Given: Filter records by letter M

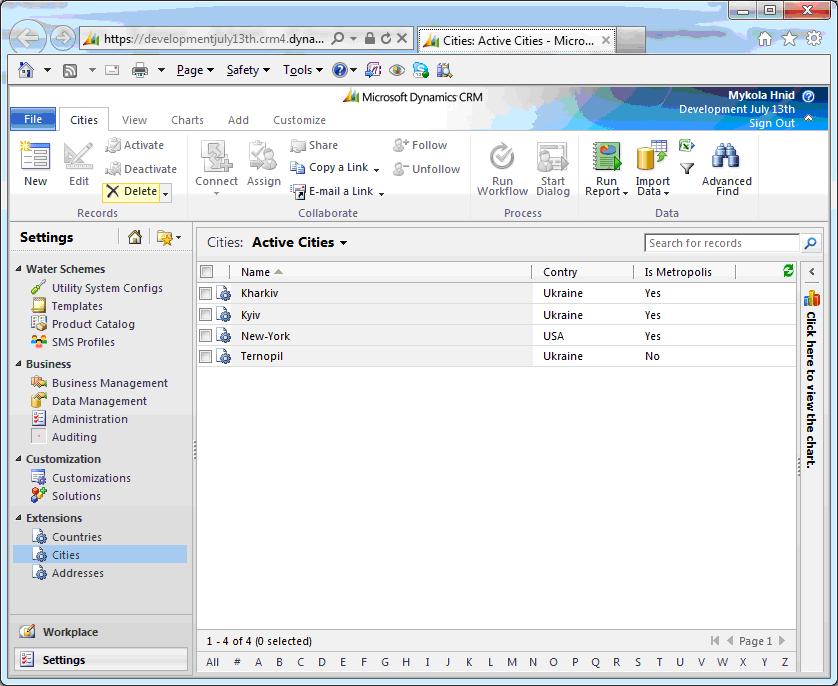Looking at the screenshot, I should click(511, 662).
